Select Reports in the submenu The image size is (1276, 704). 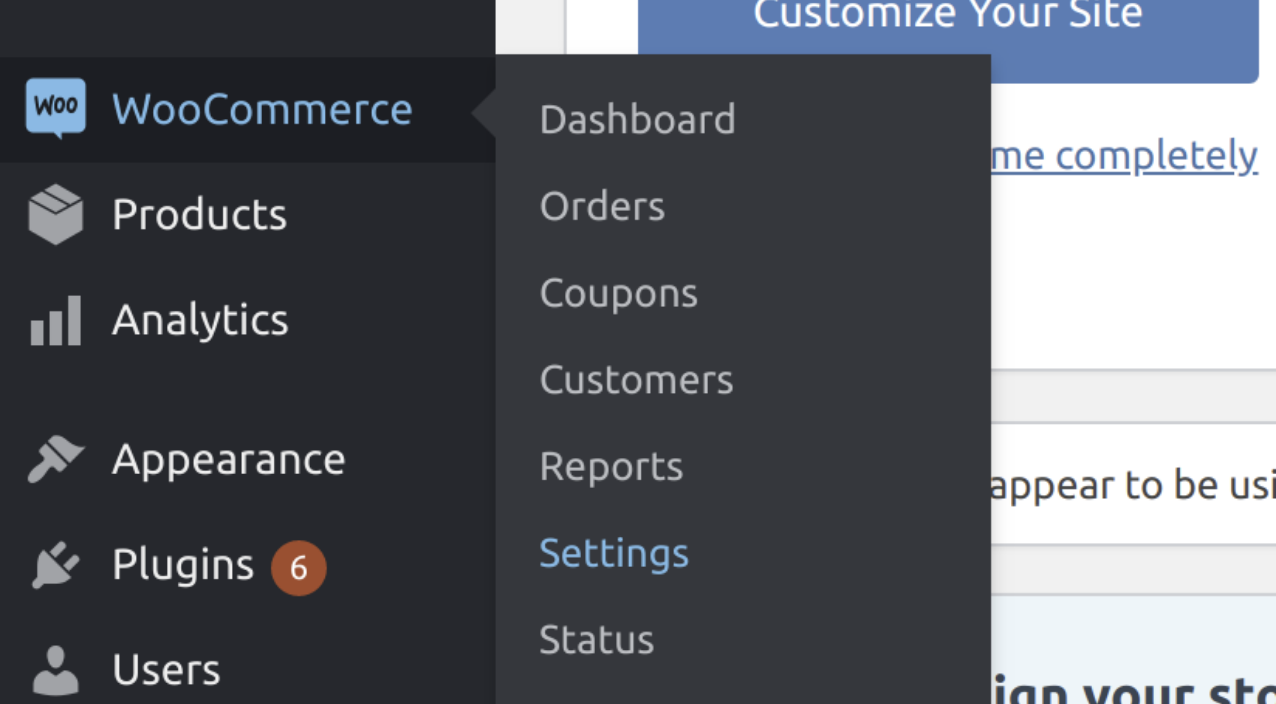[x=611, y=467]
